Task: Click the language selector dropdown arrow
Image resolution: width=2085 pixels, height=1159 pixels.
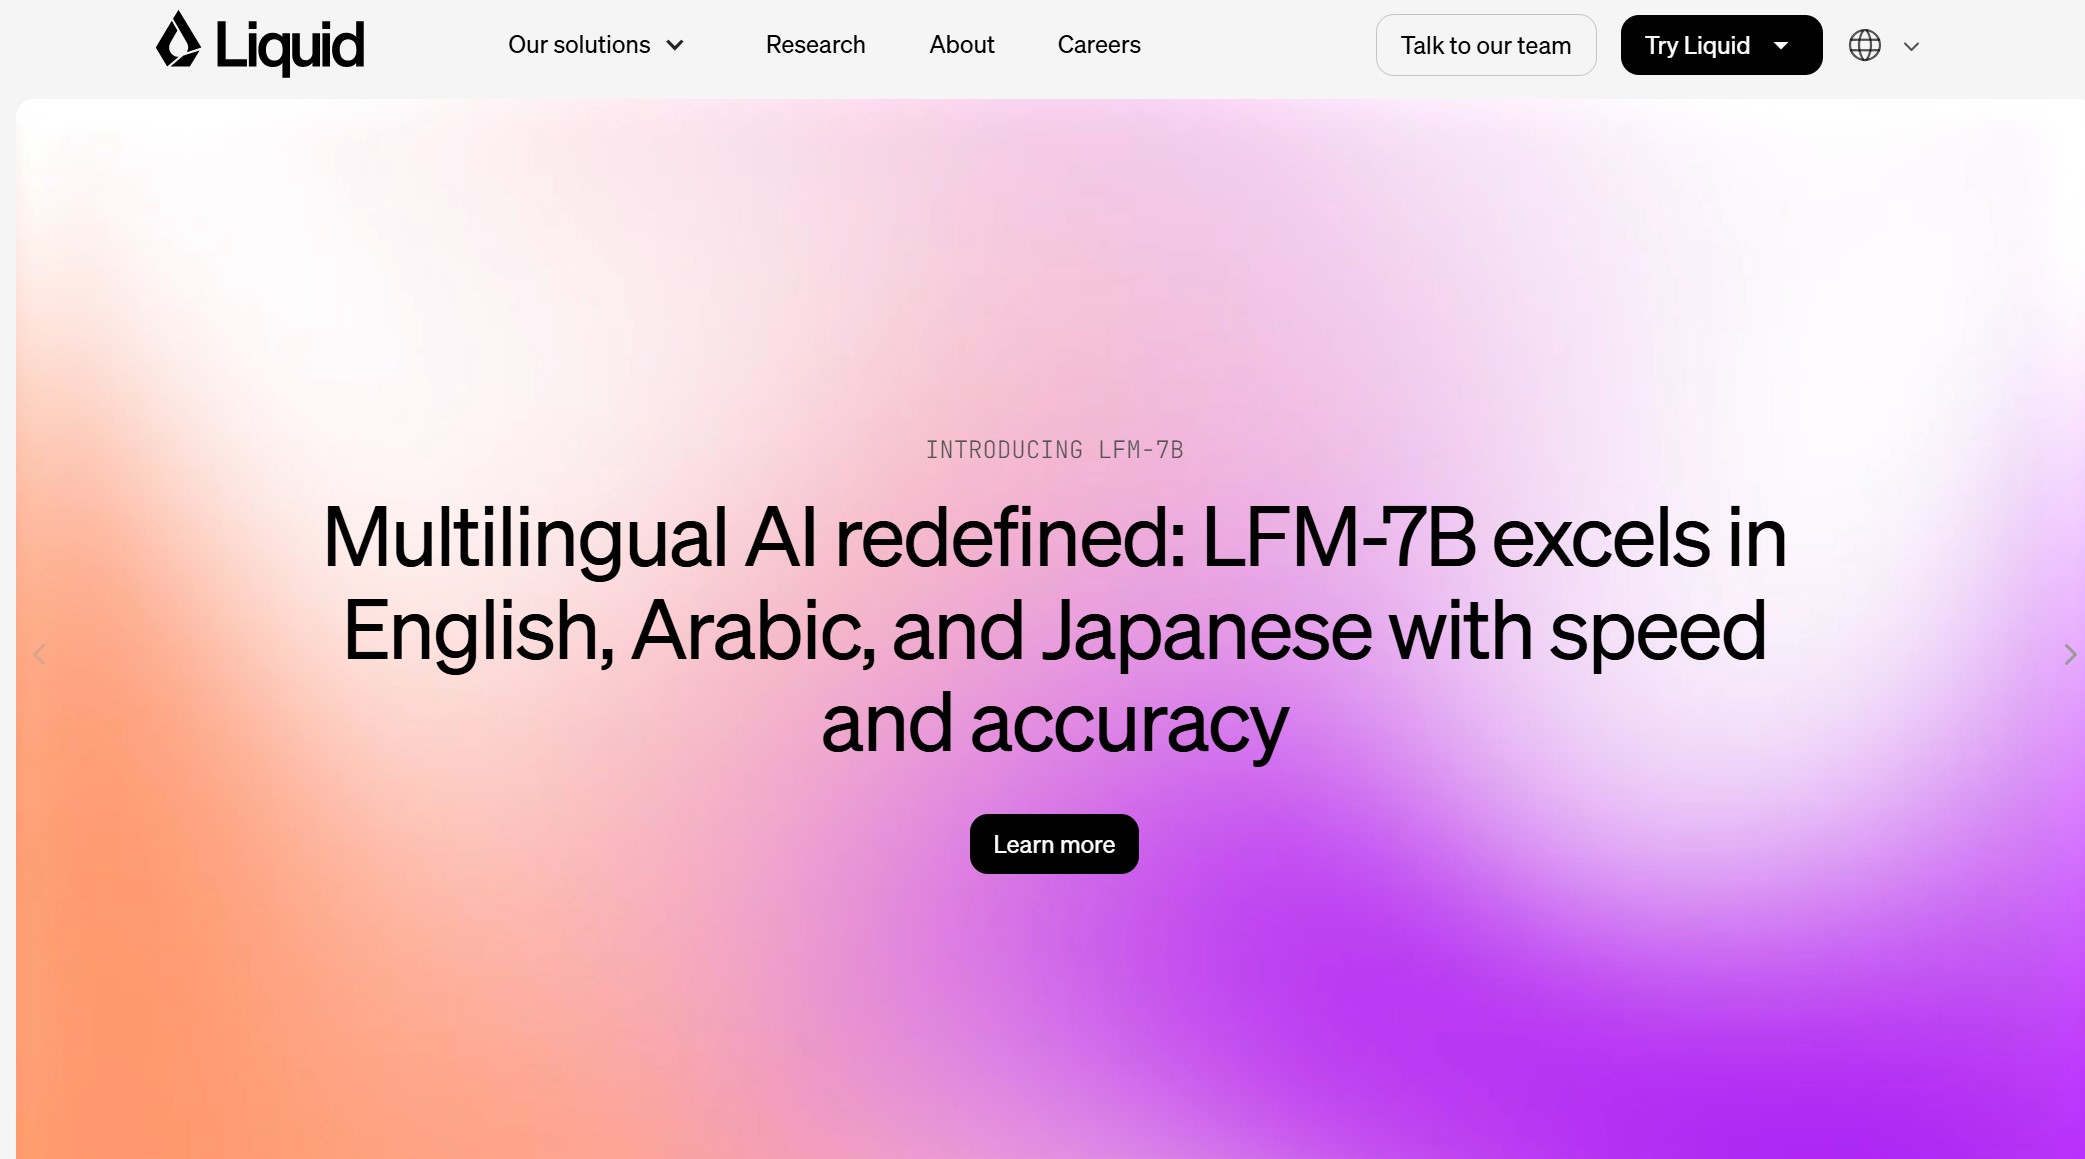Action: pyautogui.click(x=1915, y=46)
